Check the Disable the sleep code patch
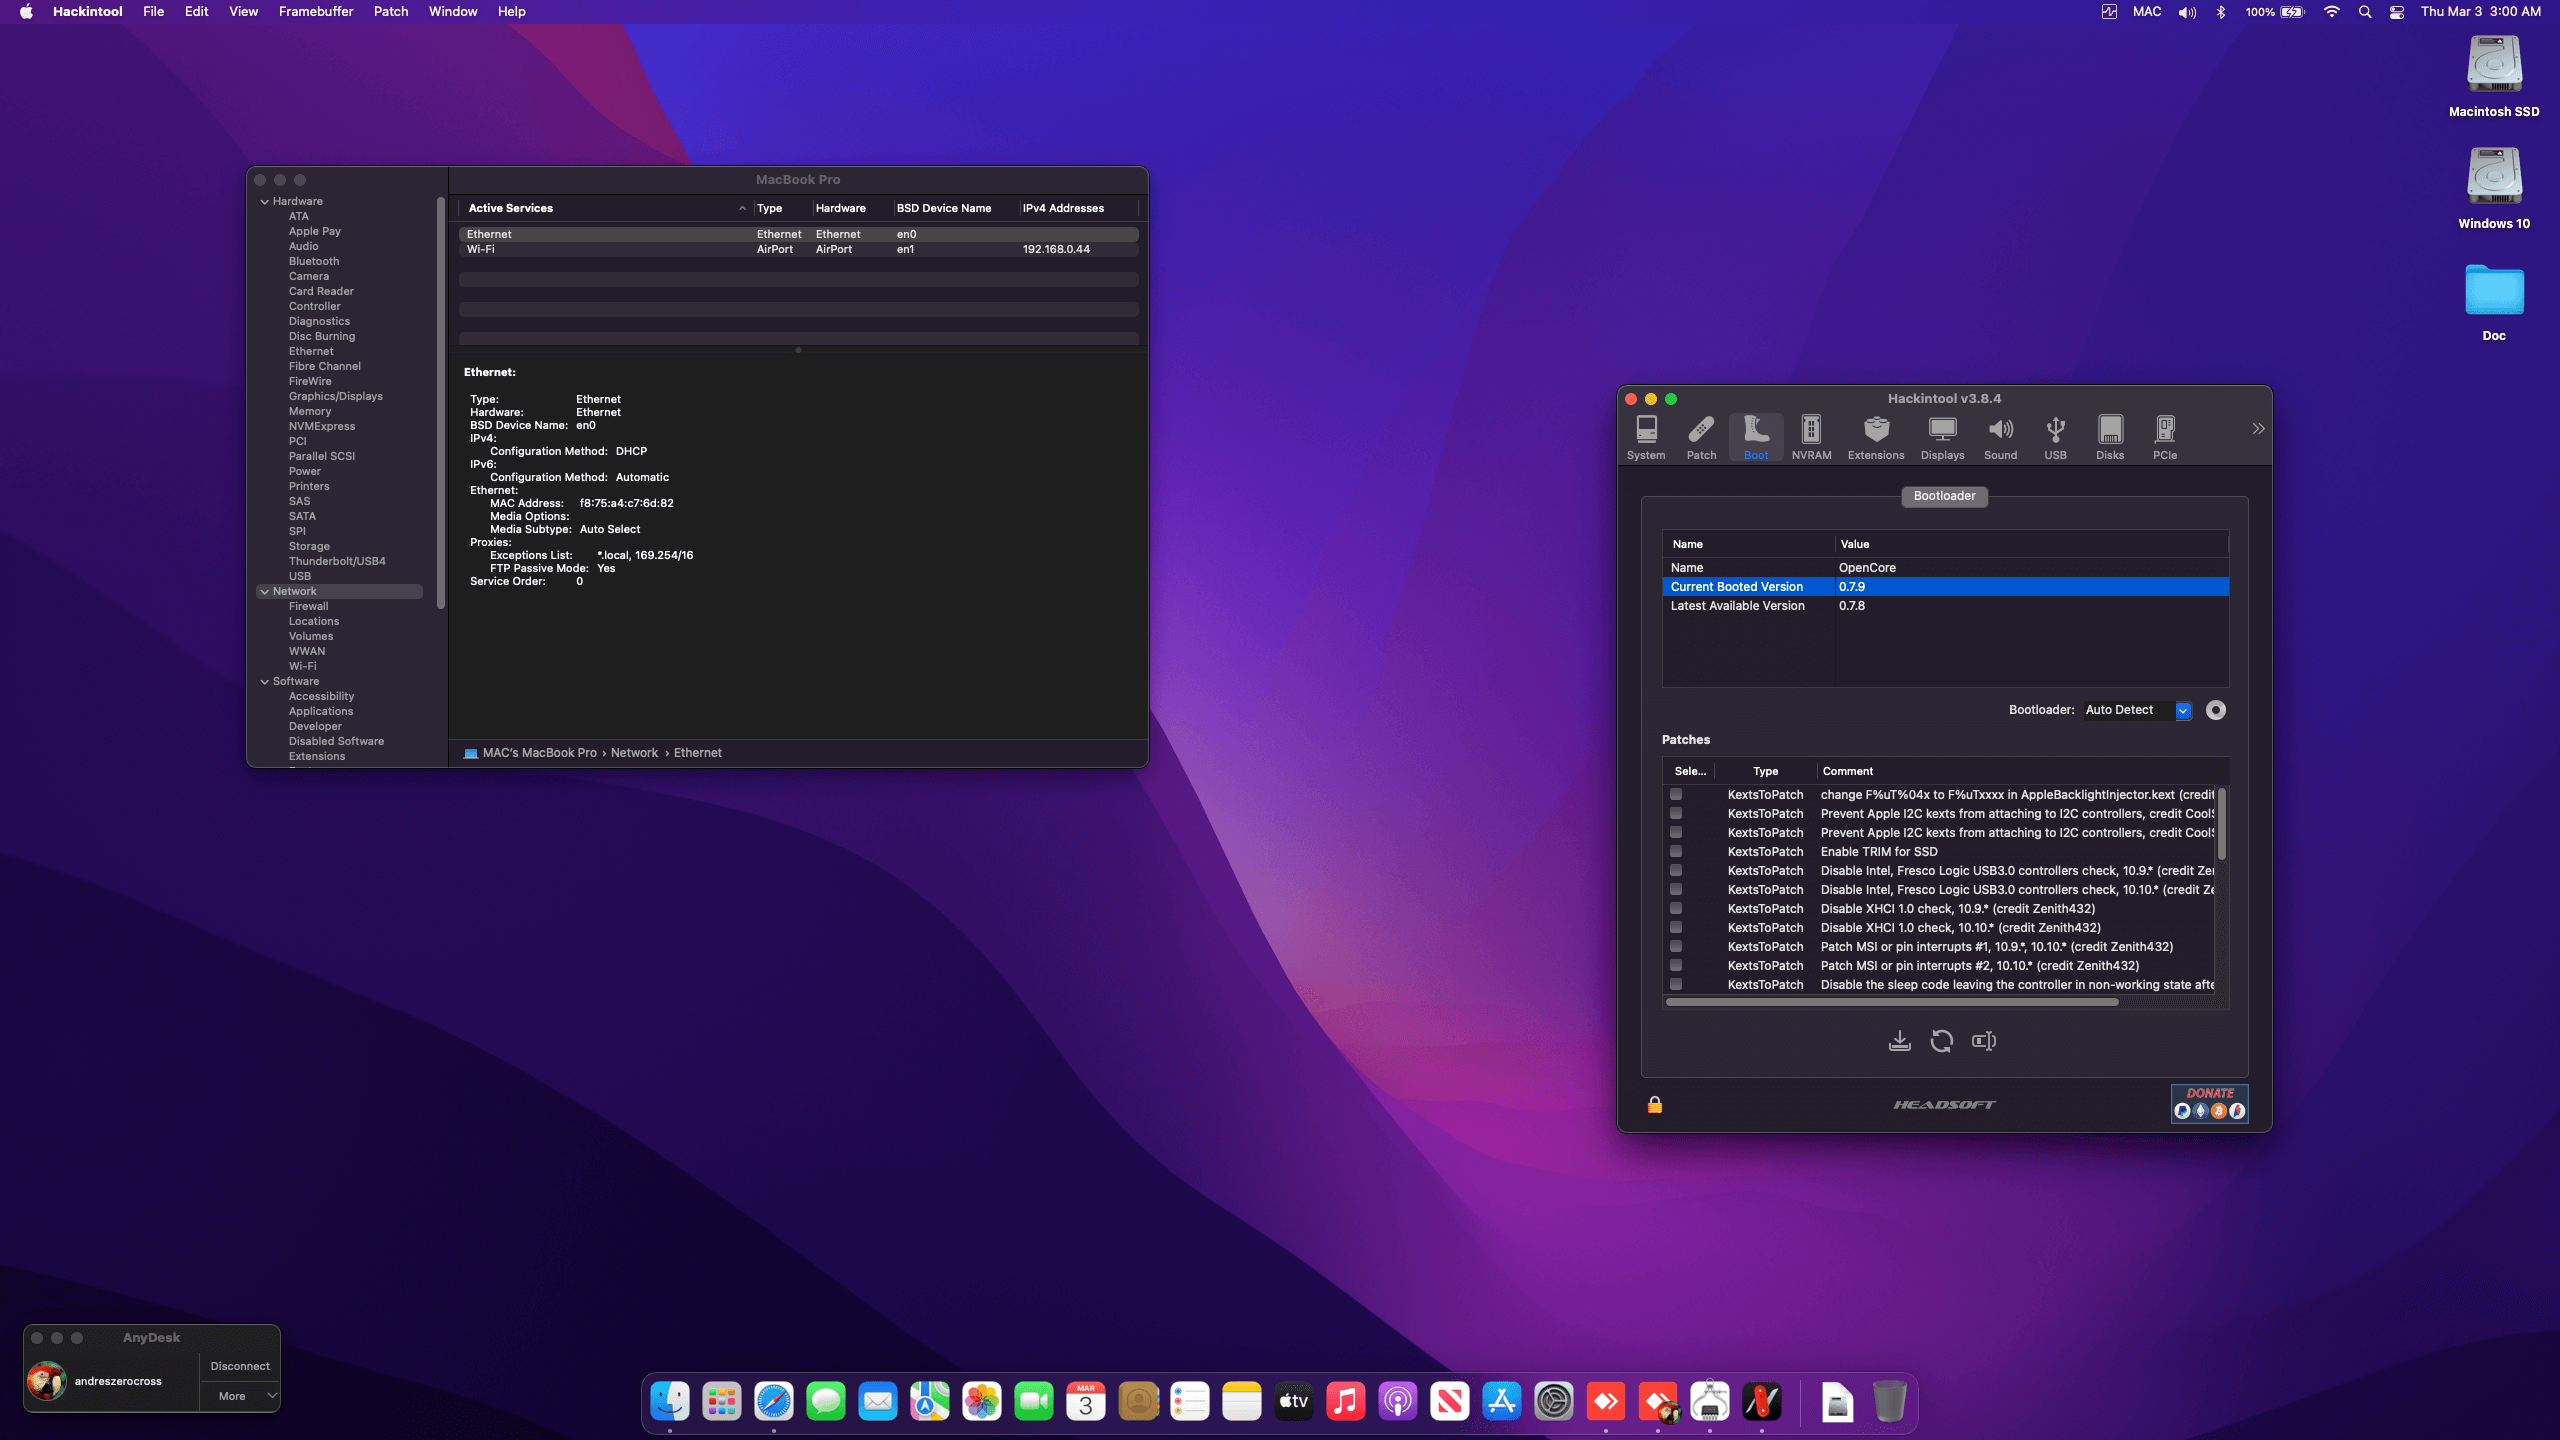The image size is (2560, 1440). click(1676, 984)
